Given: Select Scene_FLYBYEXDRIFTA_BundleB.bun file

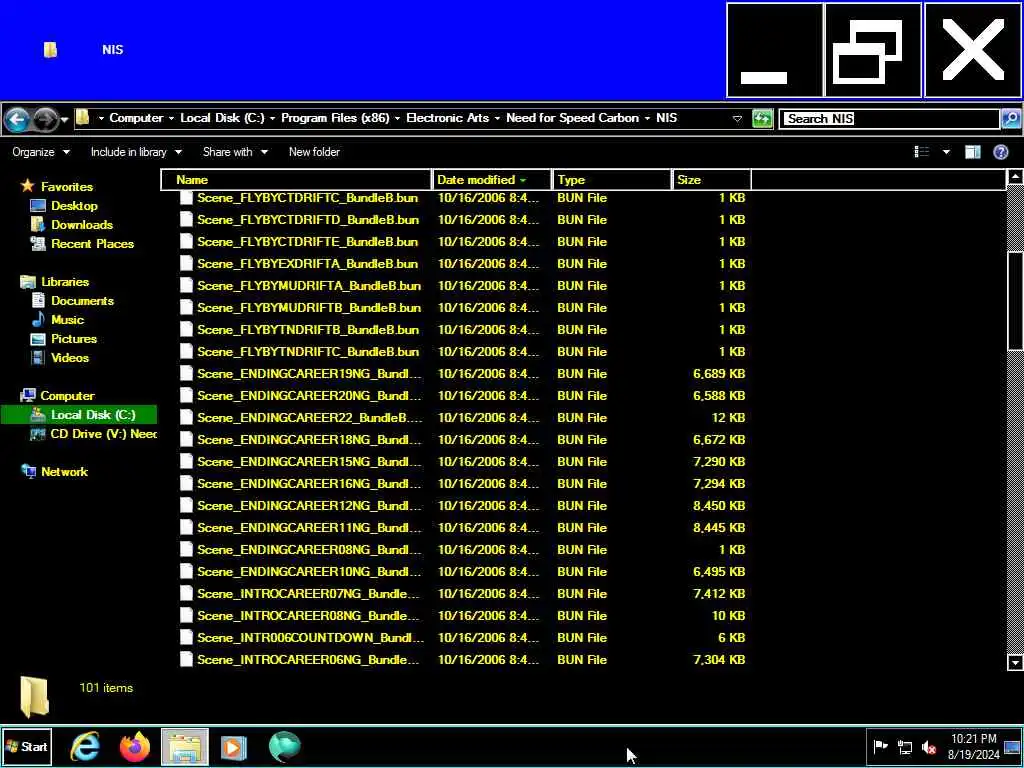Looking at the screenshot, I should (x=308, y=264).
